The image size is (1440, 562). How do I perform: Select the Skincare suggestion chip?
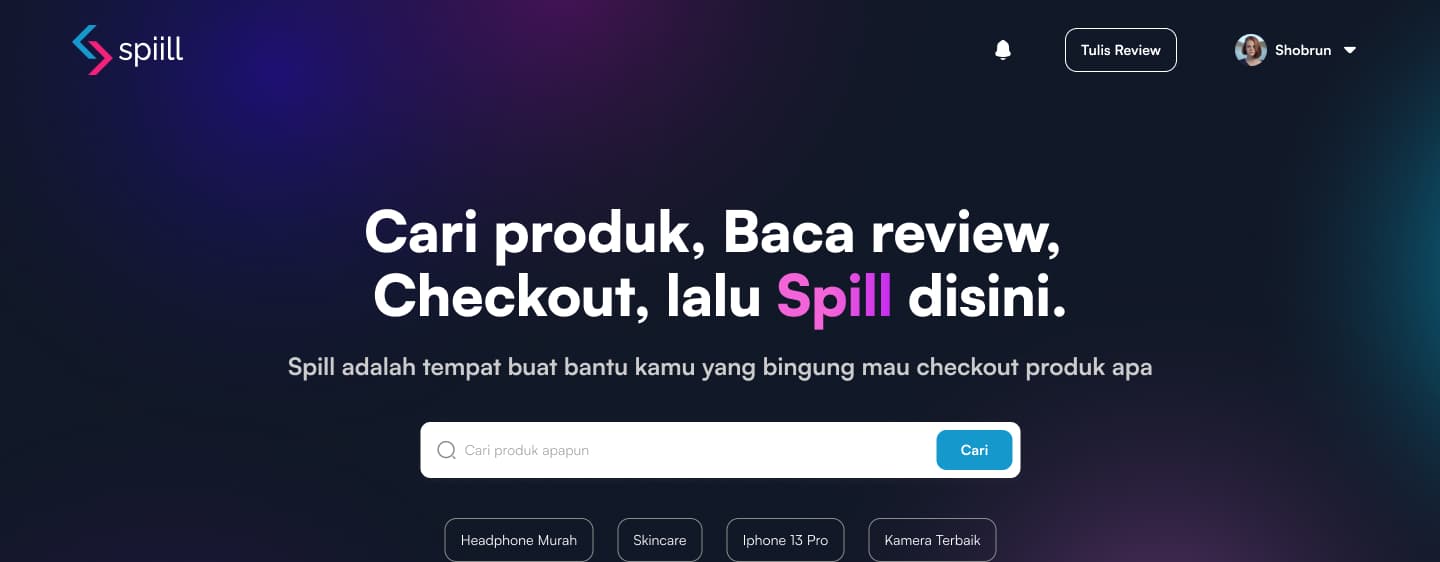pyautogui.click(x=660, y=540)
